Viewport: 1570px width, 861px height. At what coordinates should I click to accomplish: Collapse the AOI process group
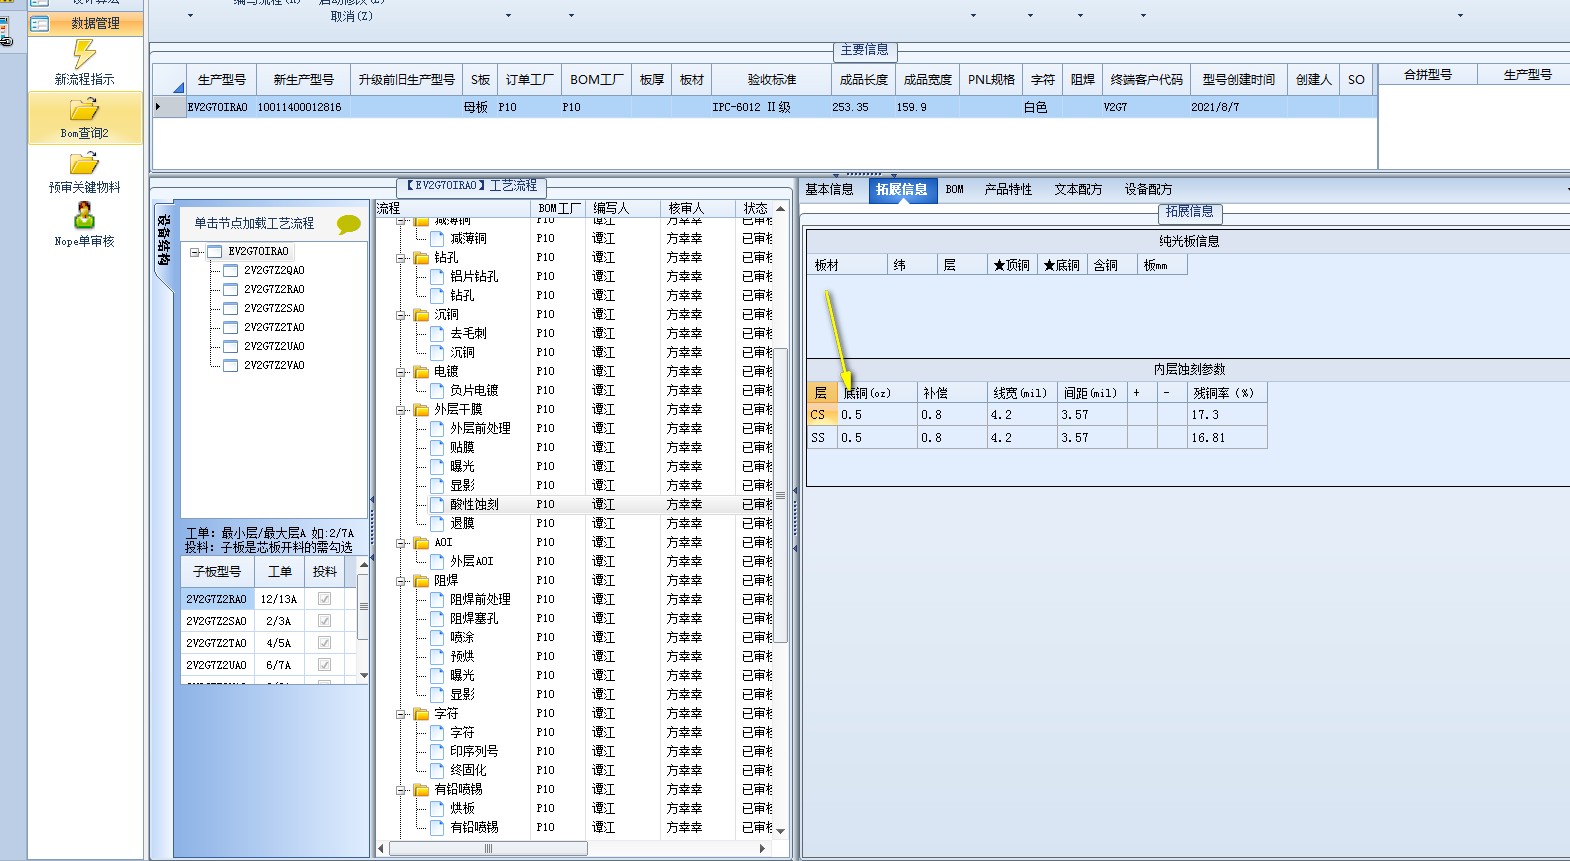point(402,543)
